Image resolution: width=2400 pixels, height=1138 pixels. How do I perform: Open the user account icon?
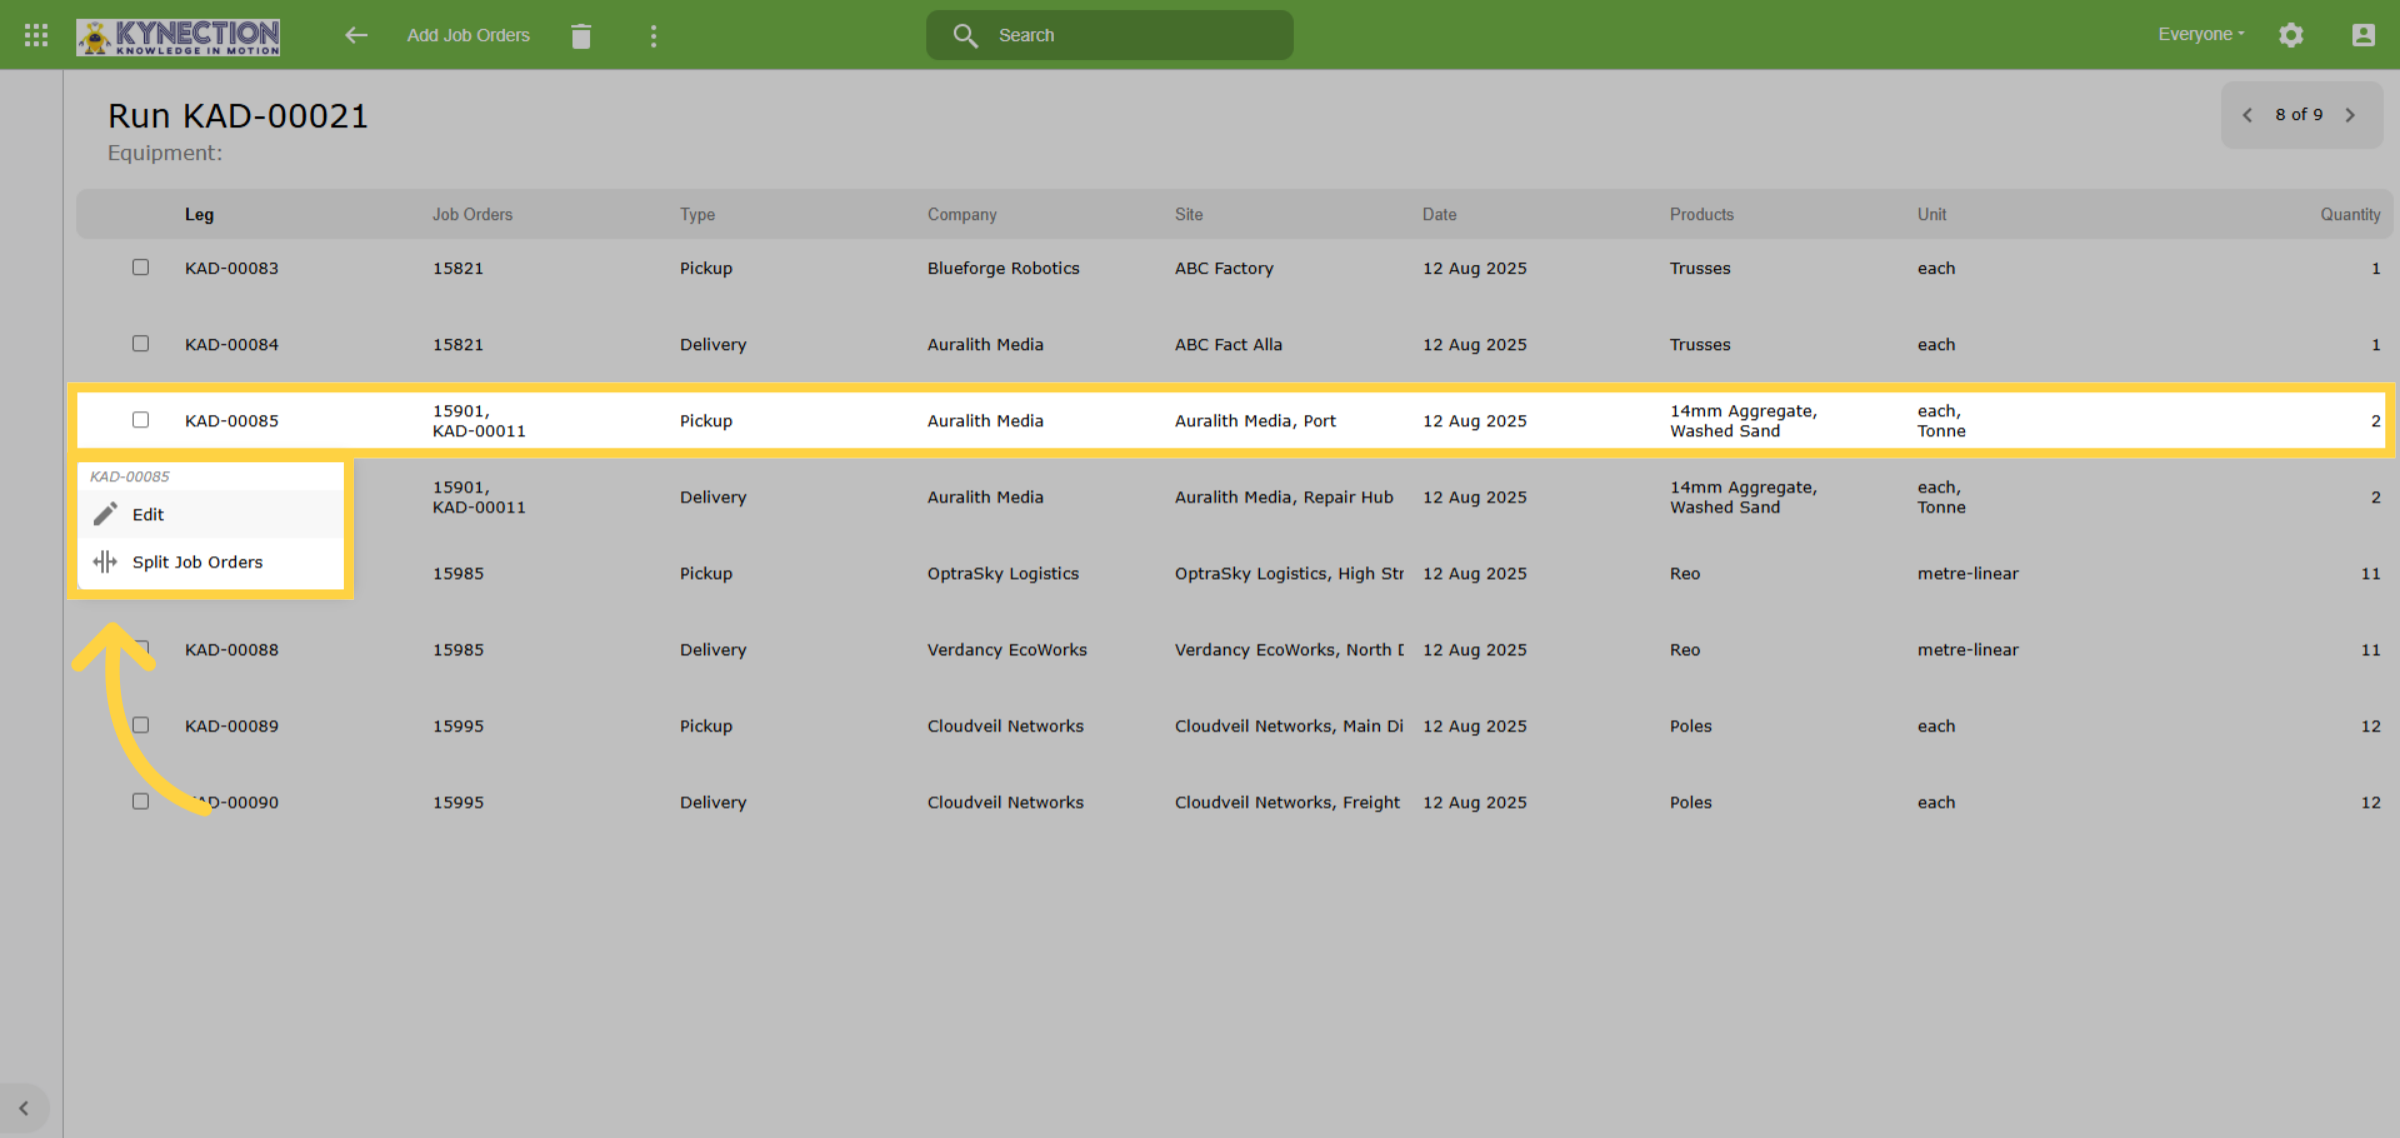click(2363, 35)
